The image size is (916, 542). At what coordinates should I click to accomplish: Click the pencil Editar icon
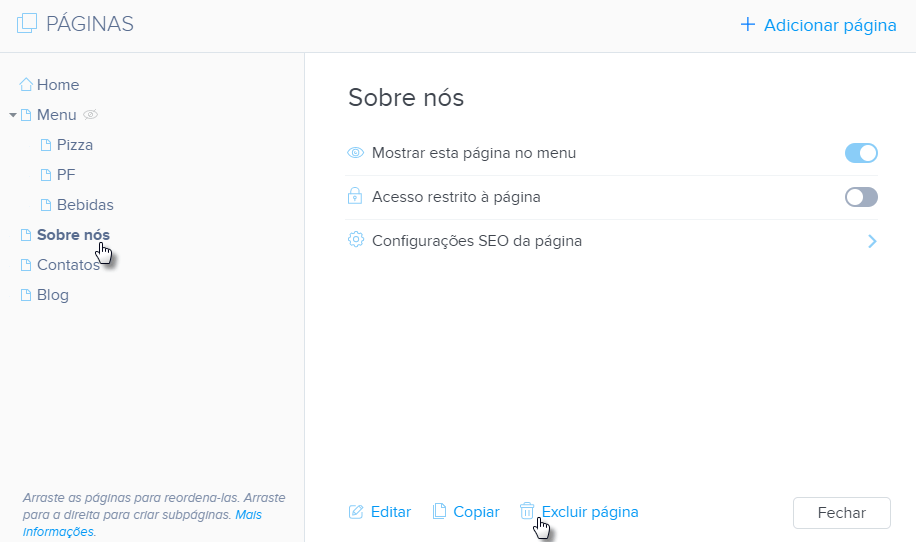(x=356, y=512)
